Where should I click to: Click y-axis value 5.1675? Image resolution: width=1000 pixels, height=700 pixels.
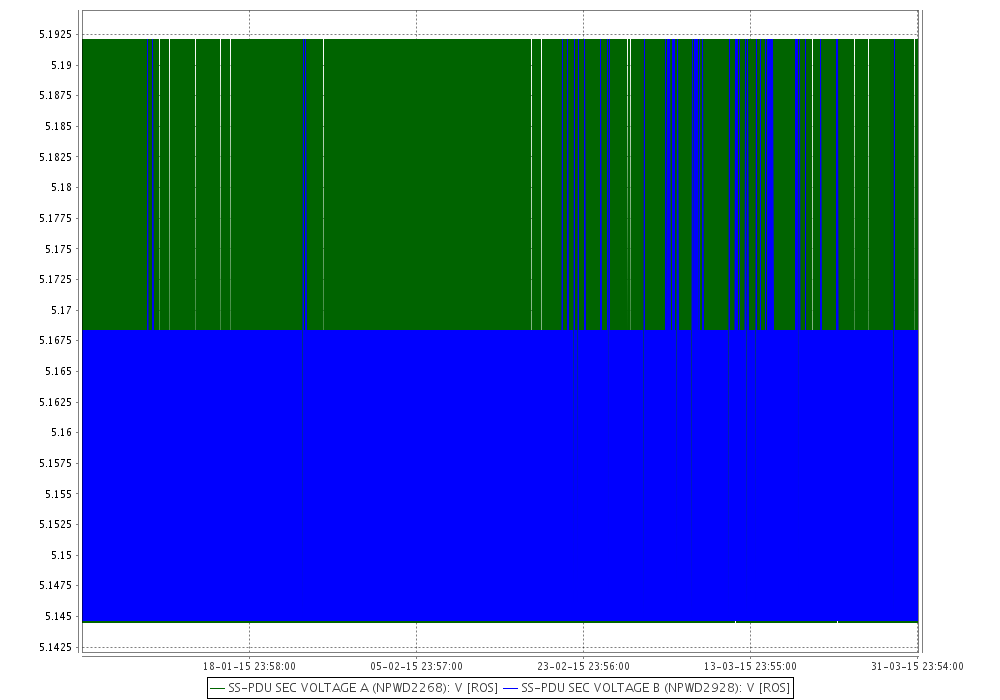pyautogui.click(x=55, y=340)
